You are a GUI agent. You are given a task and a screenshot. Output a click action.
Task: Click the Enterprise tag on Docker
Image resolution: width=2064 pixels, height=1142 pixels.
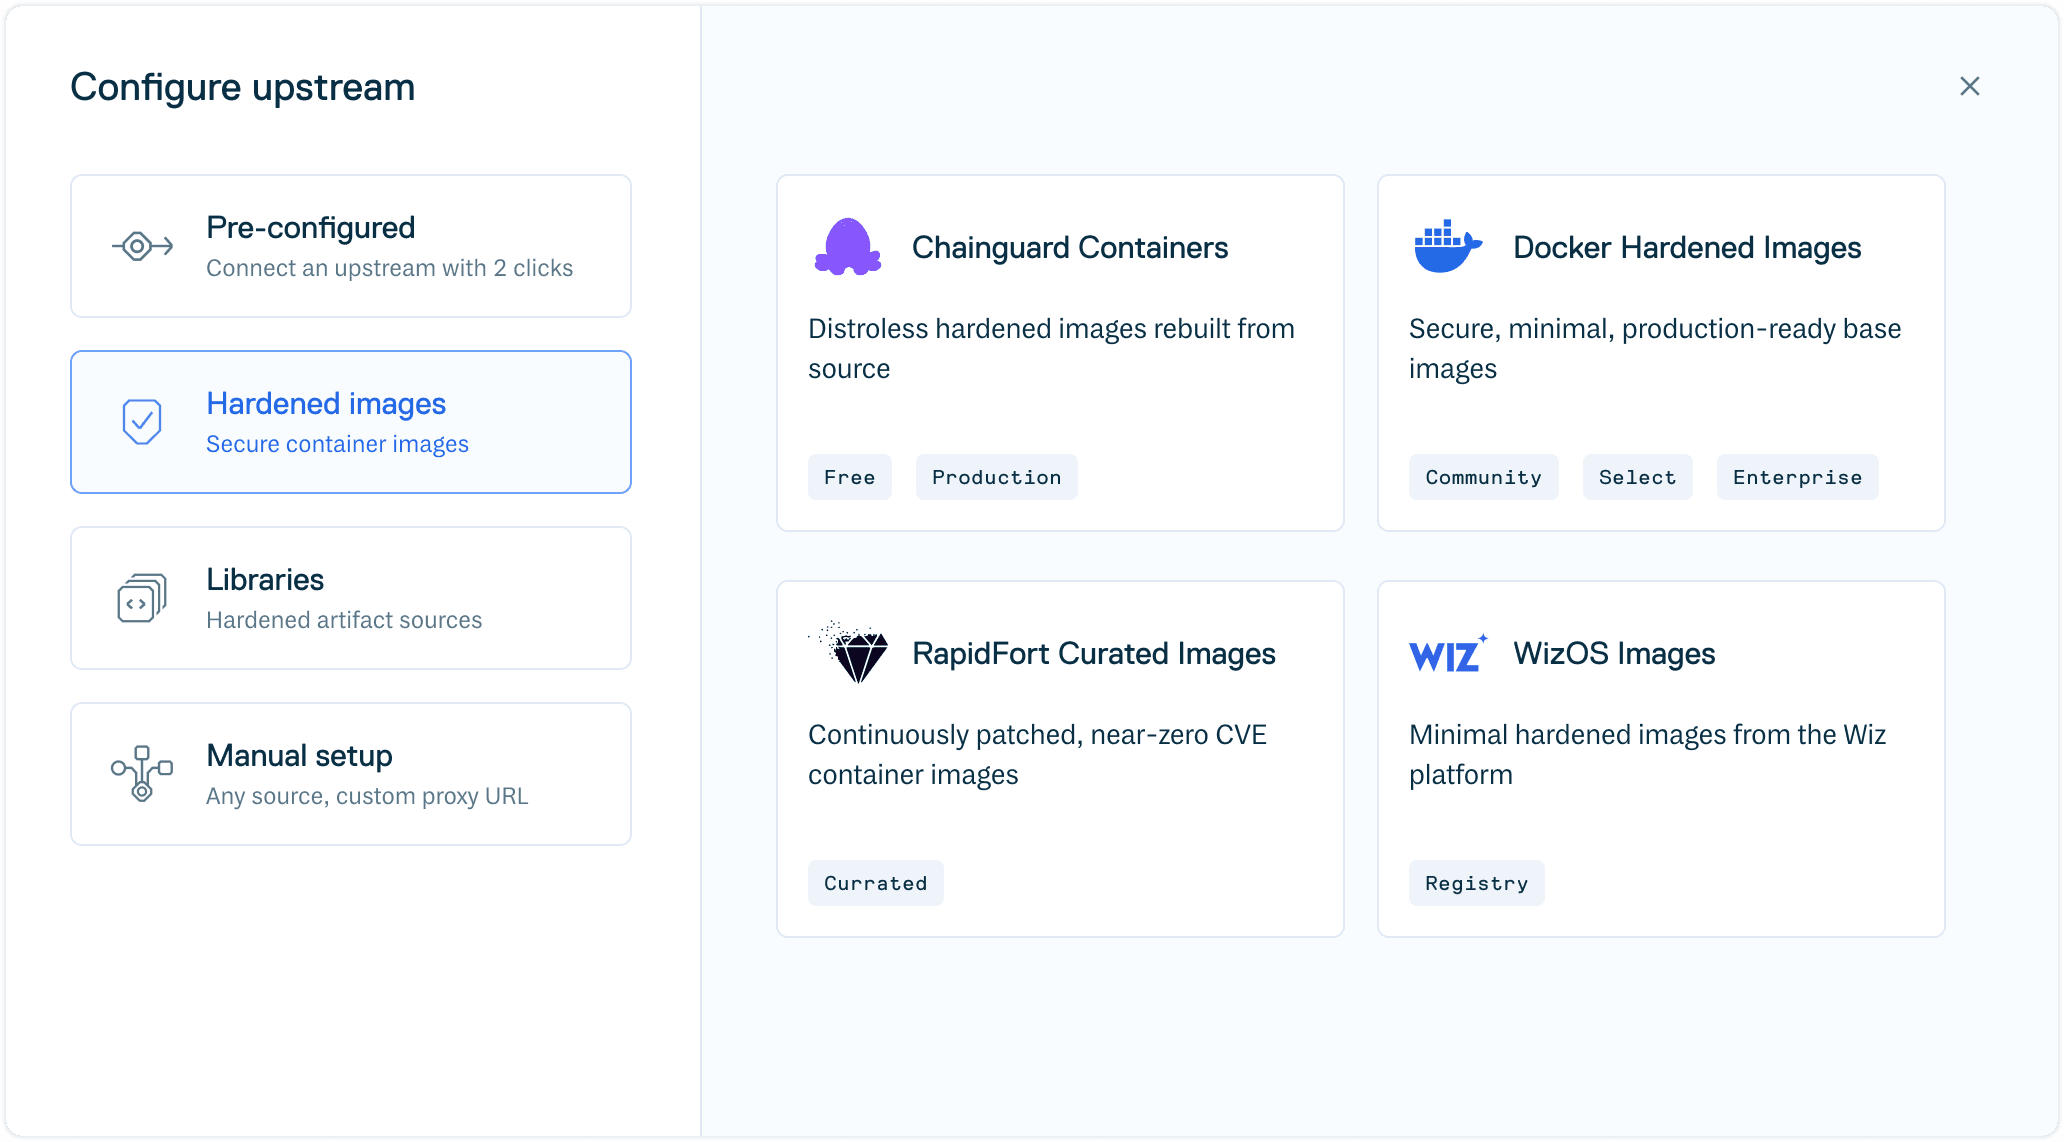pyautogui.click(x=1798, y=477)
